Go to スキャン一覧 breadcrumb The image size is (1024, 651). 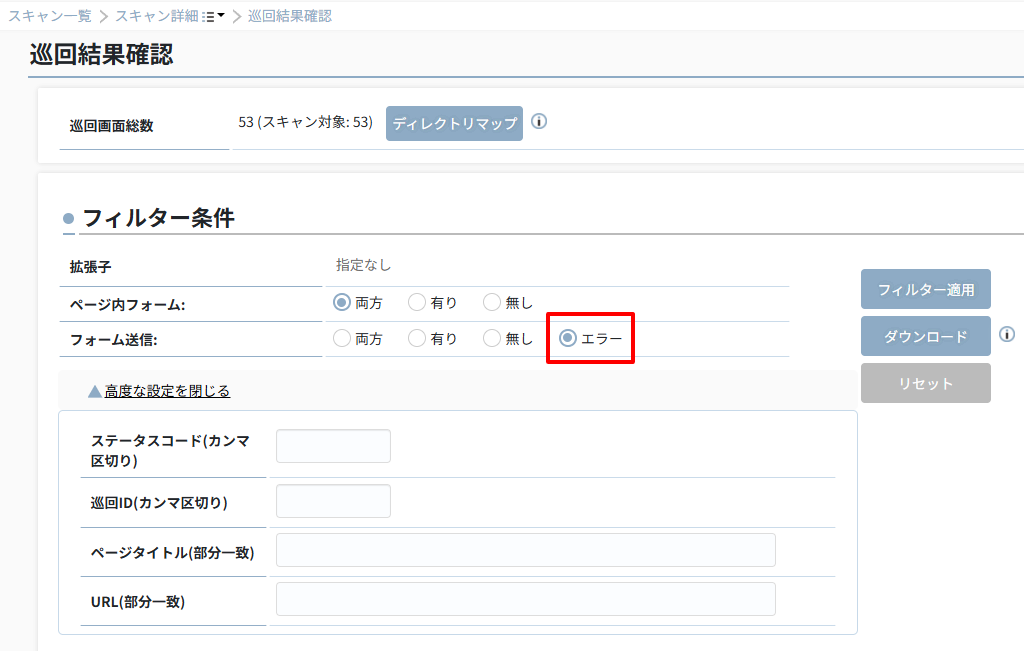tap(50, 16)
